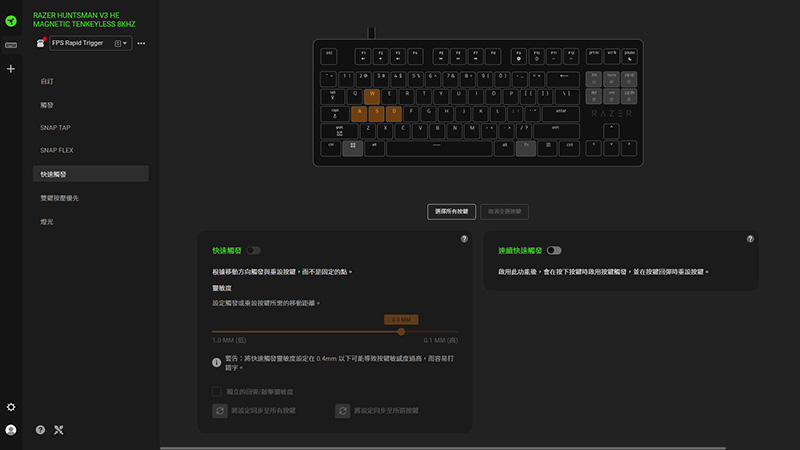
Task: Select the backspace arrow key
Action: (x=563, y=79)
